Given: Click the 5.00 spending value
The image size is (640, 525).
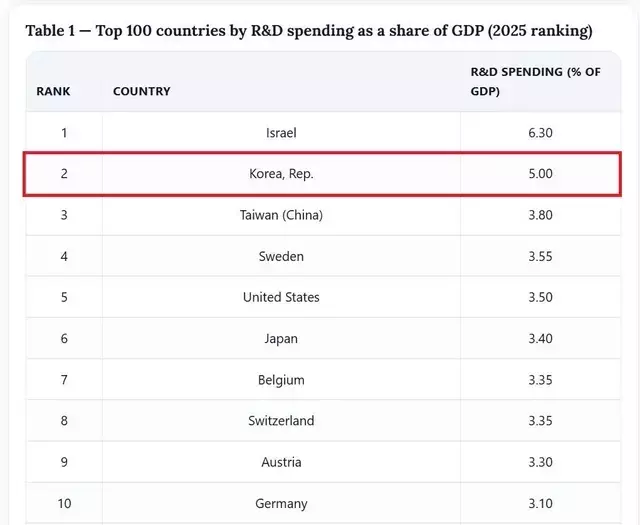Looking at the screenshot, I should click(x=540, y=174).
